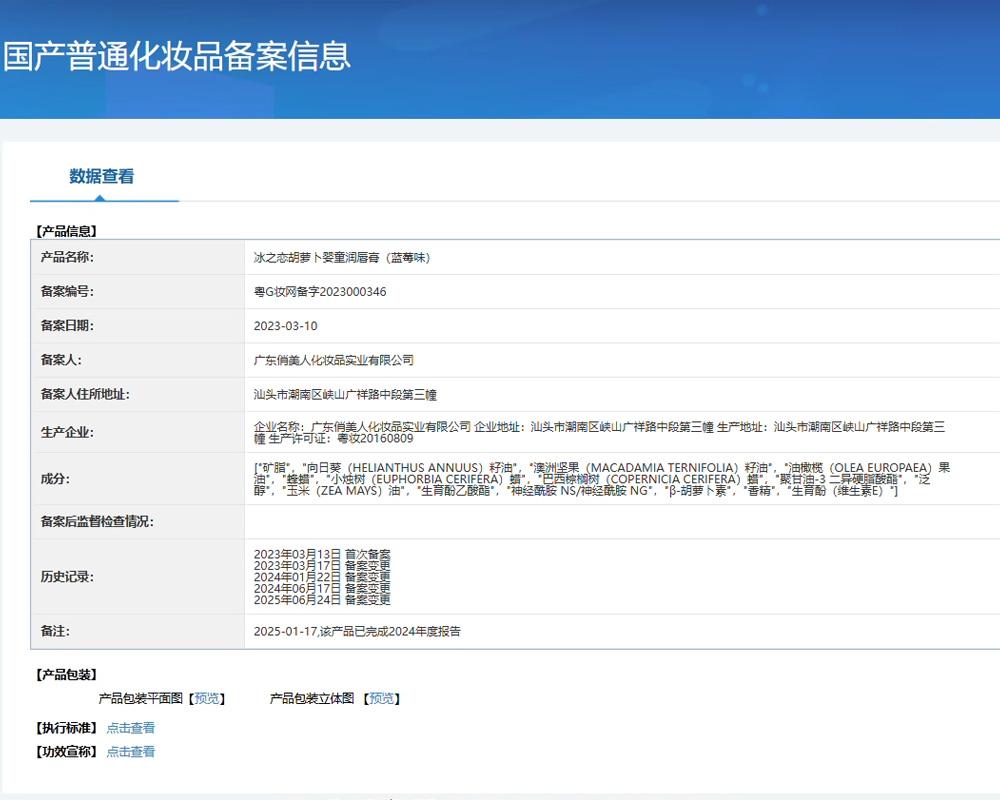1000x800 pixels.
Task: Click the empty 备案后监督检查情况 value cell
Action: pos(620,522)
